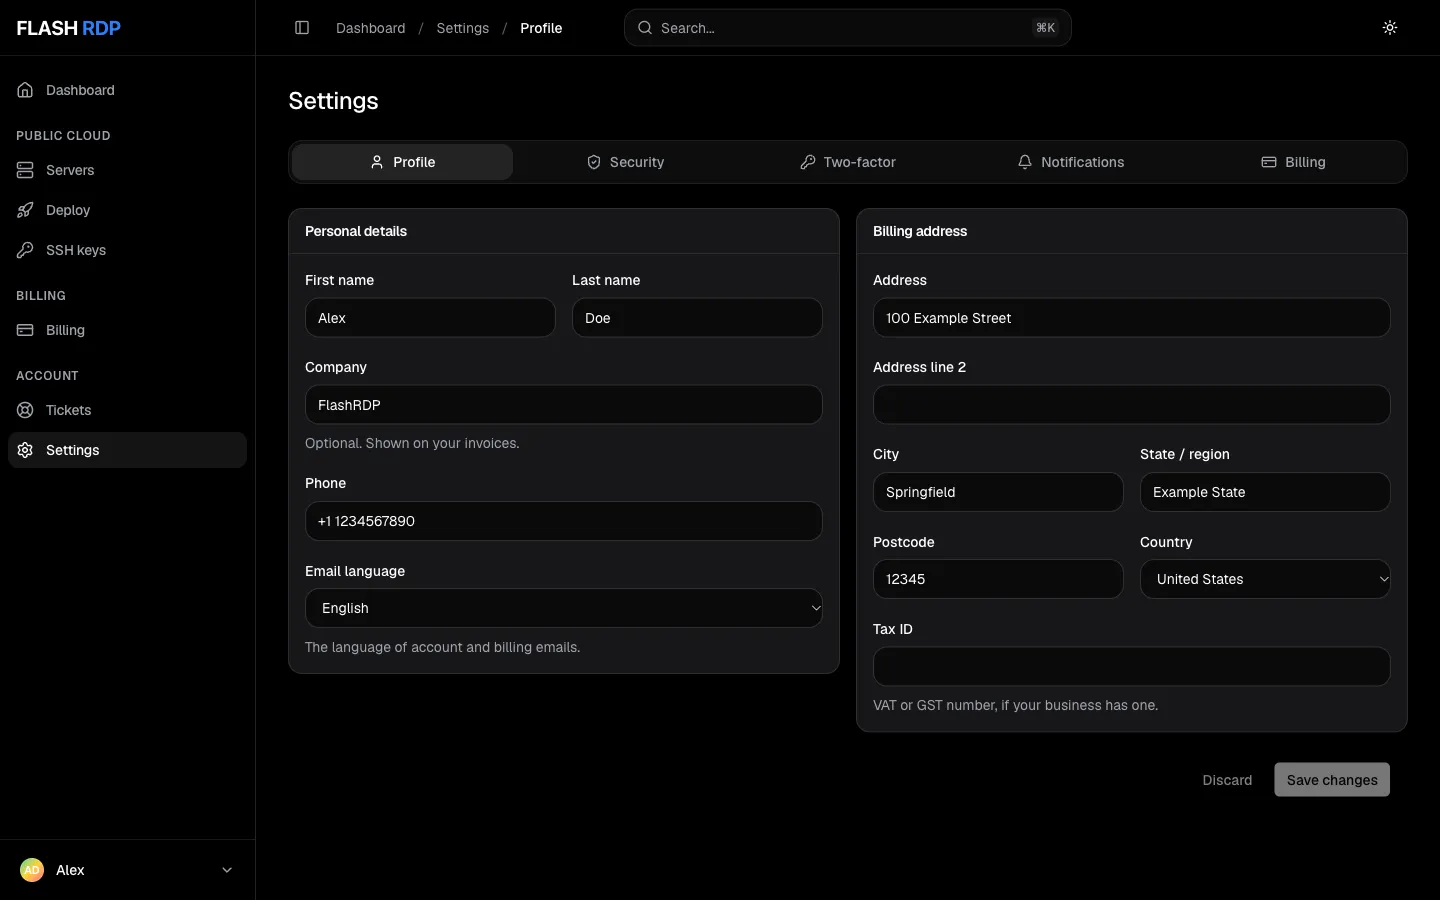Open Billing in the sidebar
This screenshot has width=1440, height=900.
[x=127, y=330]
